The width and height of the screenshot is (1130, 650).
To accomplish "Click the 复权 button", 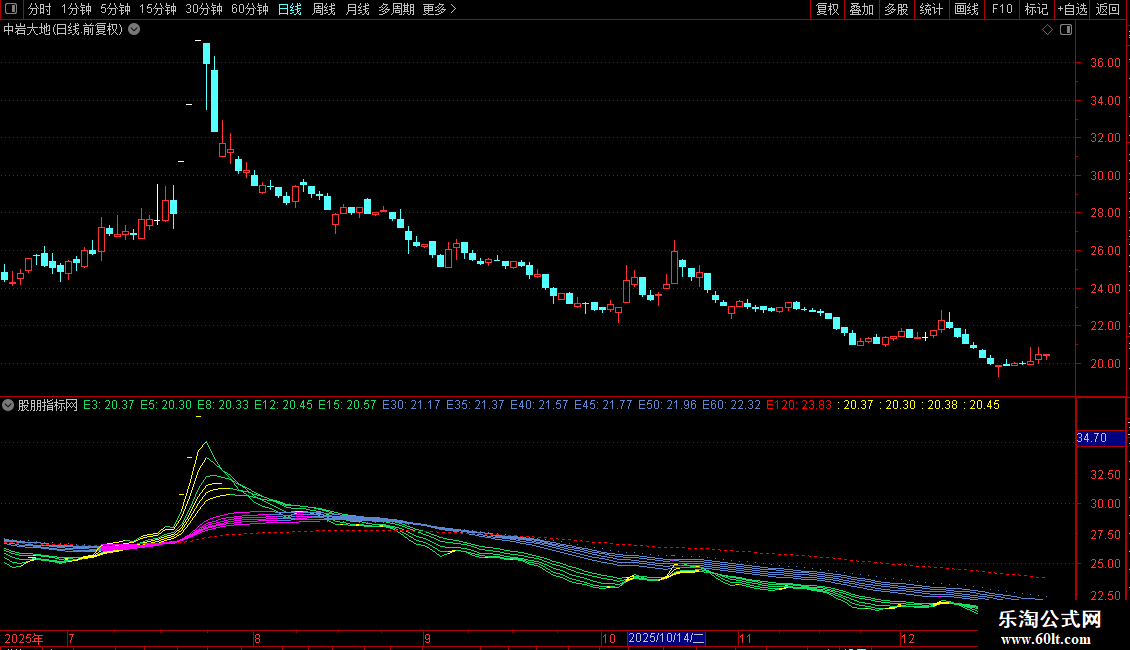I will (x=827, y=9).
